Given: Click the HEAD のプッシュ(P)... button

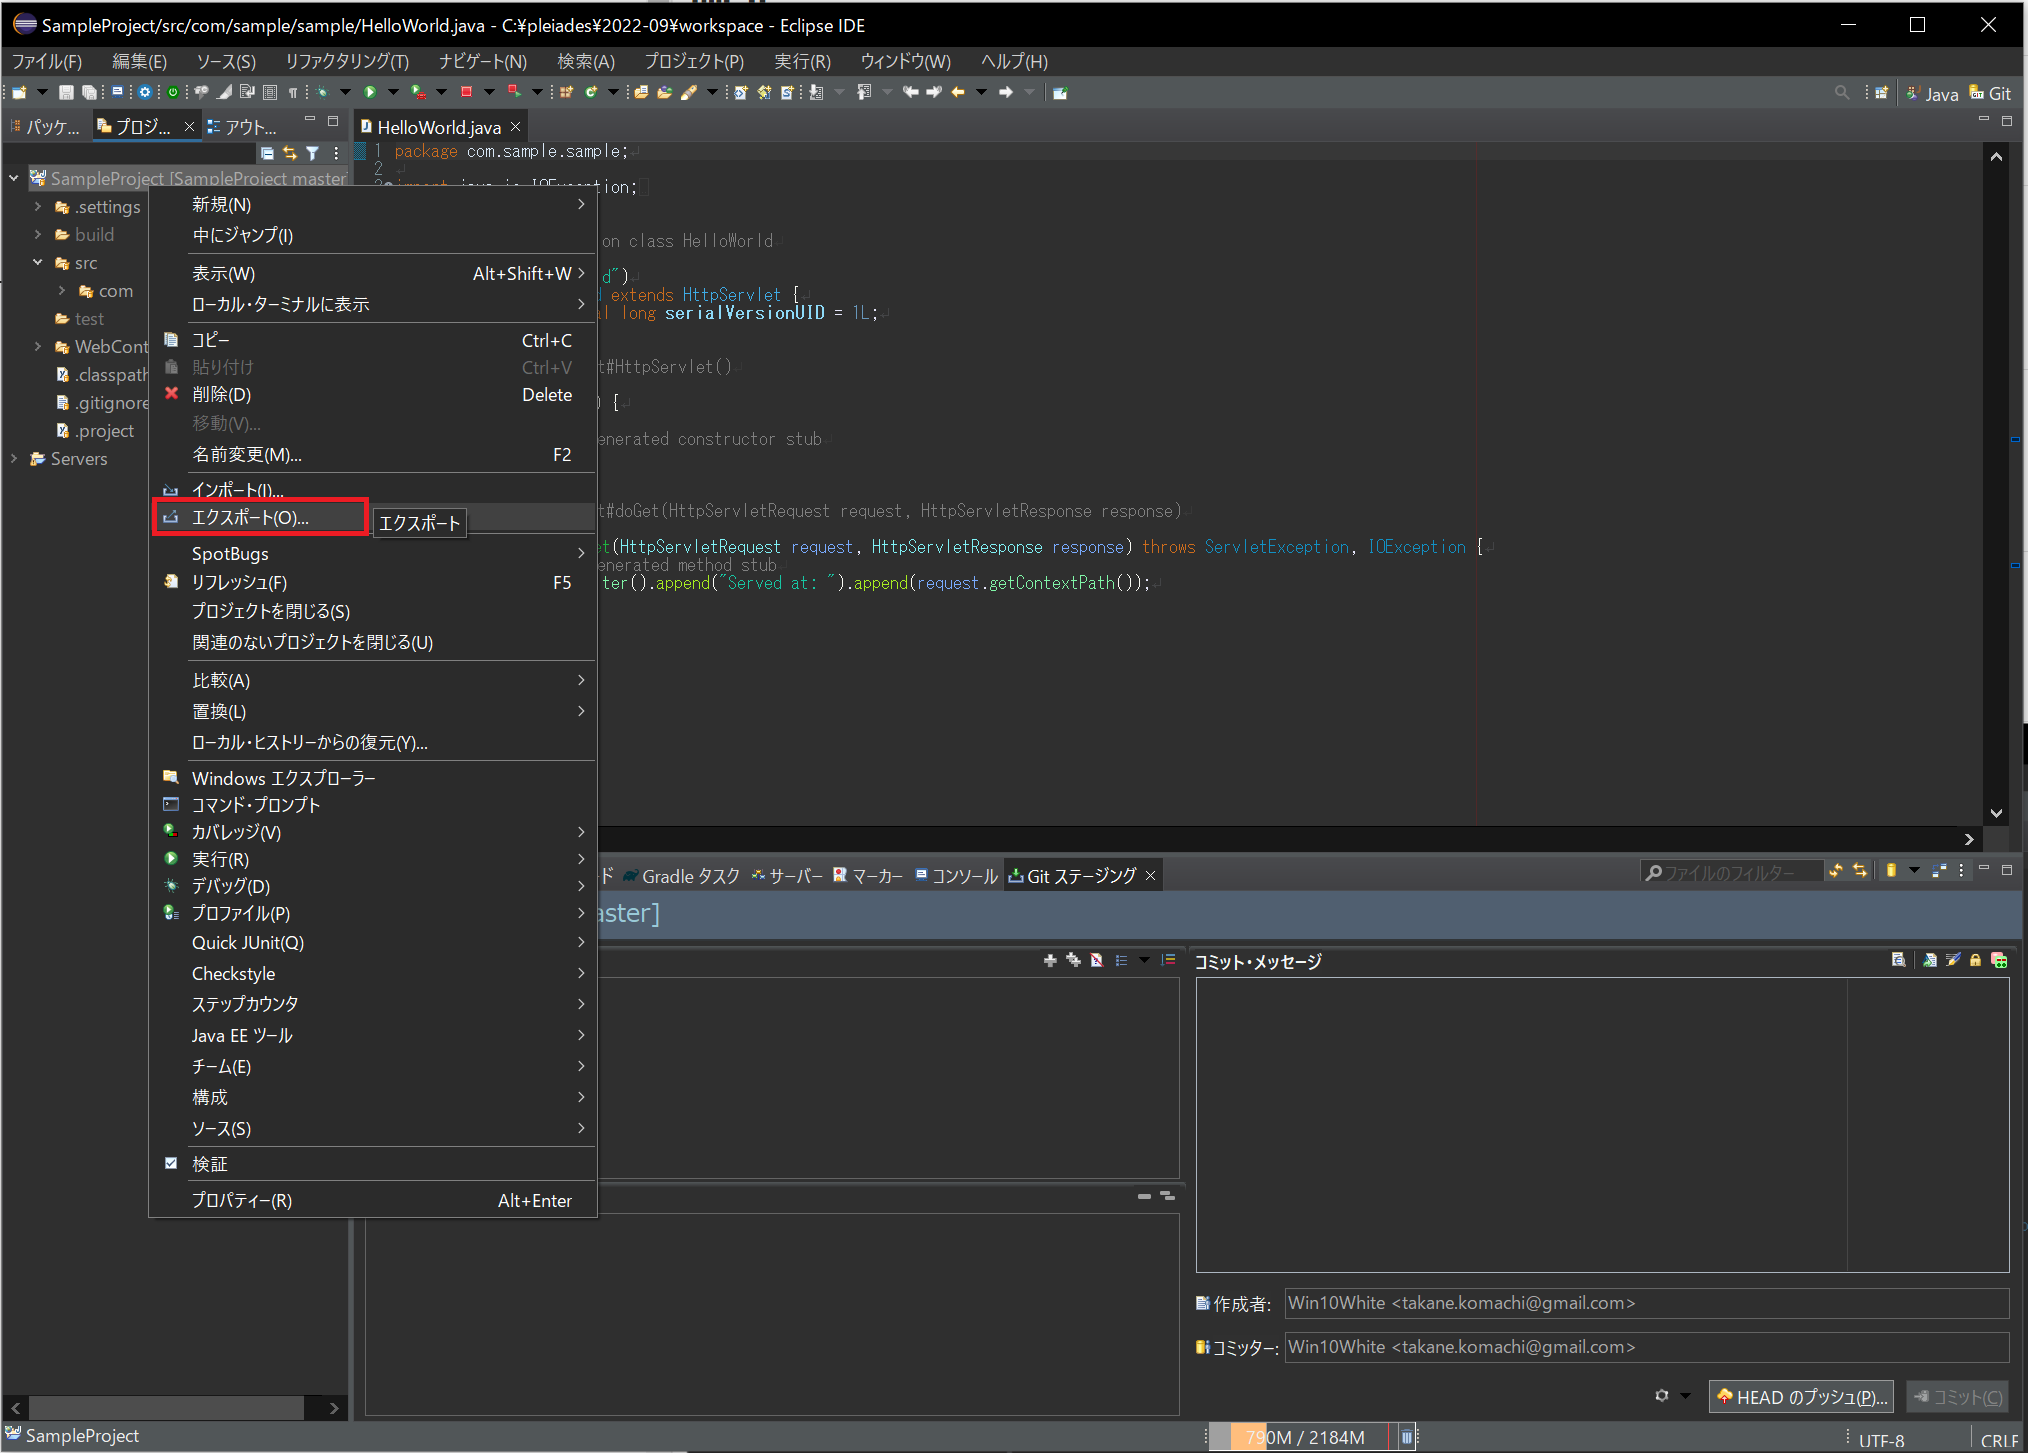Looking at the screenshot, I should pyautogui.click(x=1802, y=1396).
